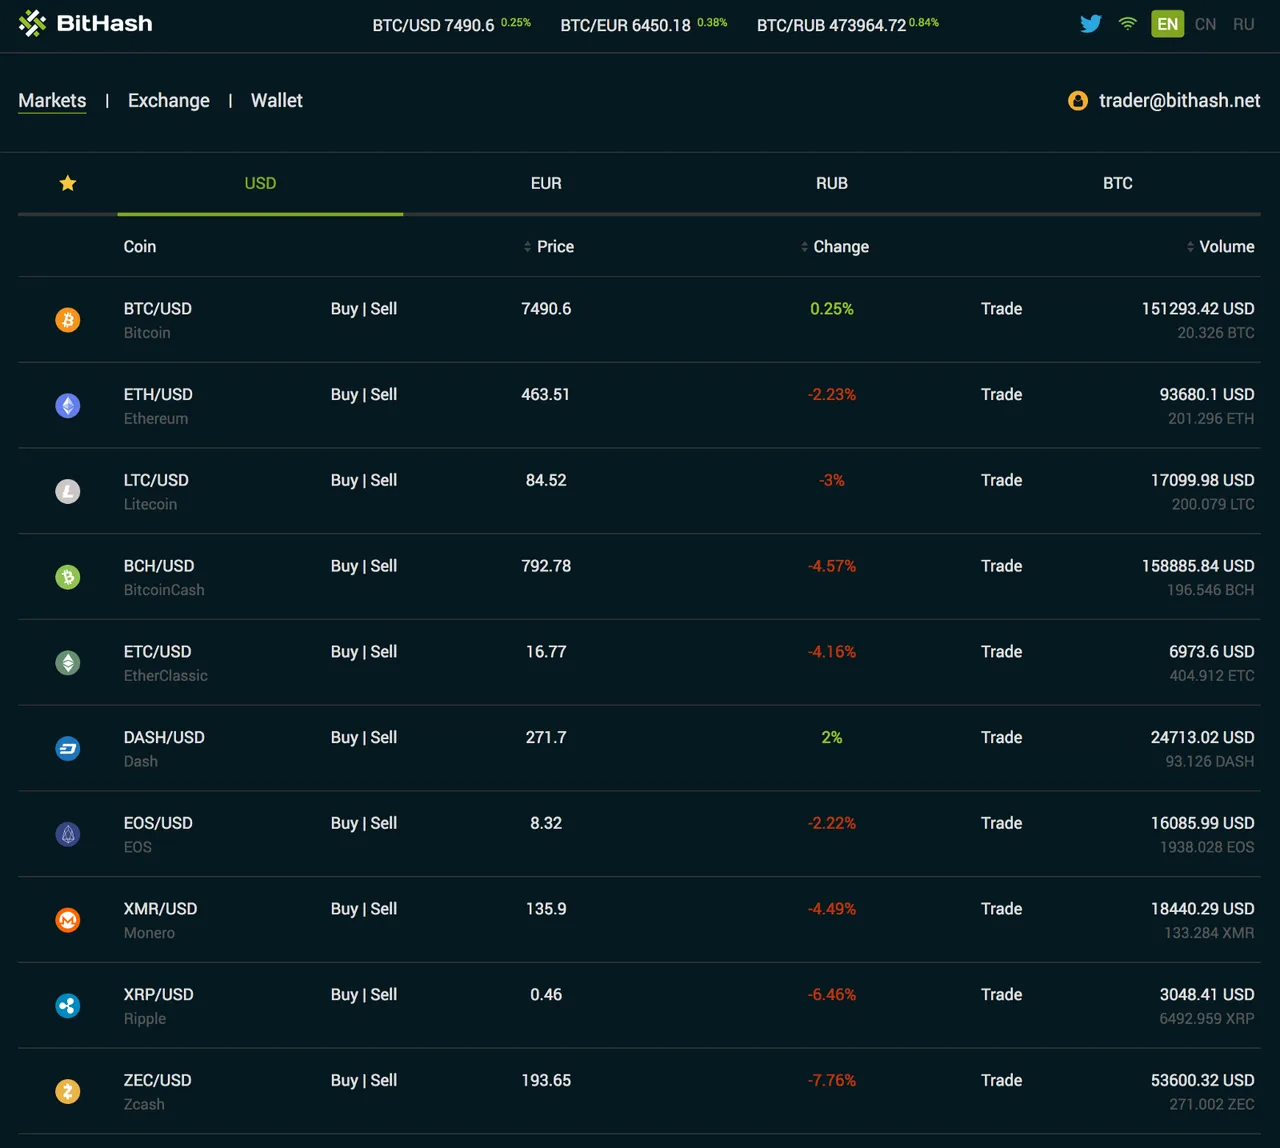1280x1148 pixels.
Task: Click Buy | Sell for DASH/USD
Action: click(x=364, y=738)
